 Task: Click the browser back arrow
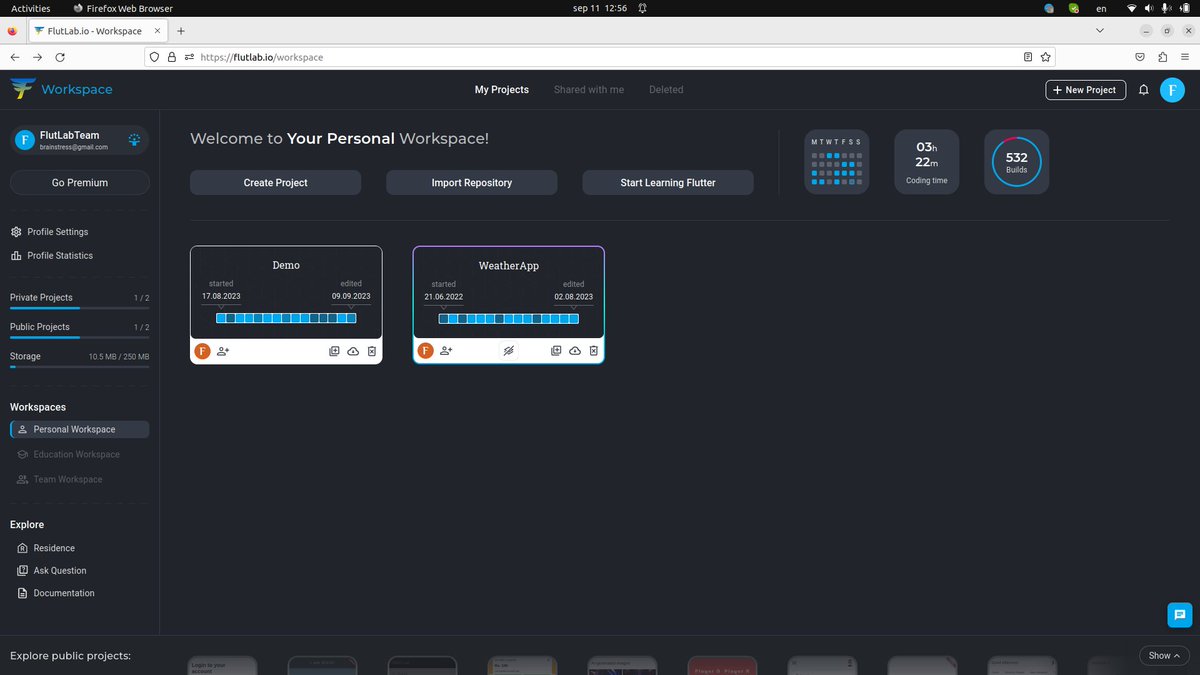[14, 57]
